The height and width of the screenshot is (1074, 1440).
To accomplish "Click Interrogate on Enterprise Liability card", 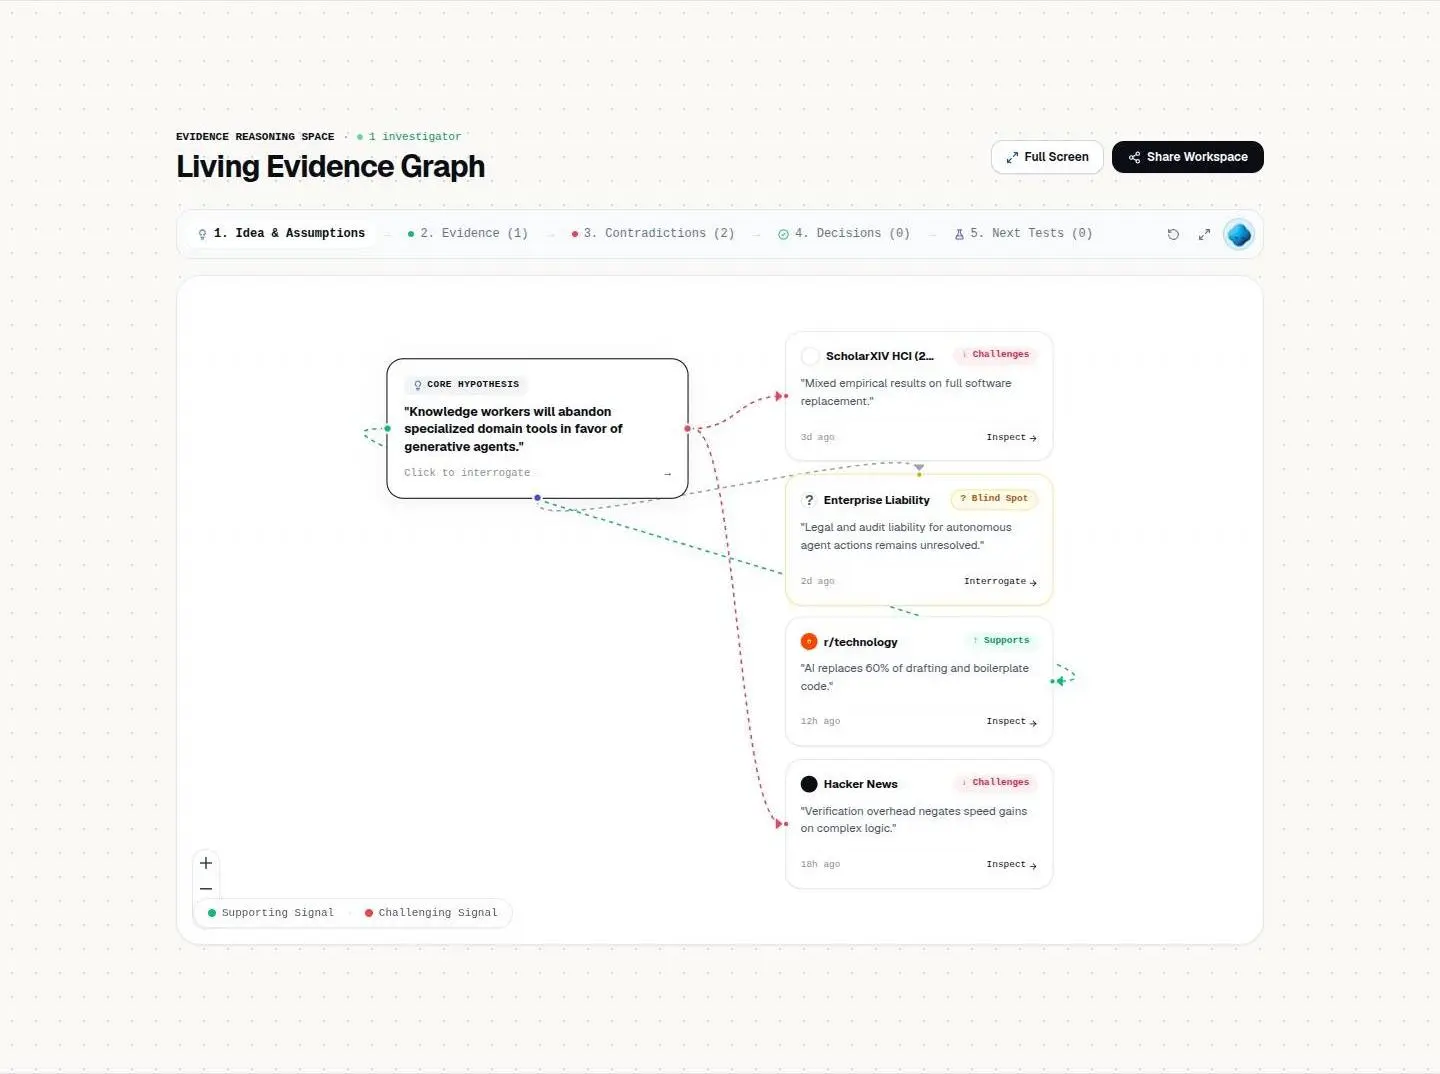I will point(1000,581).
